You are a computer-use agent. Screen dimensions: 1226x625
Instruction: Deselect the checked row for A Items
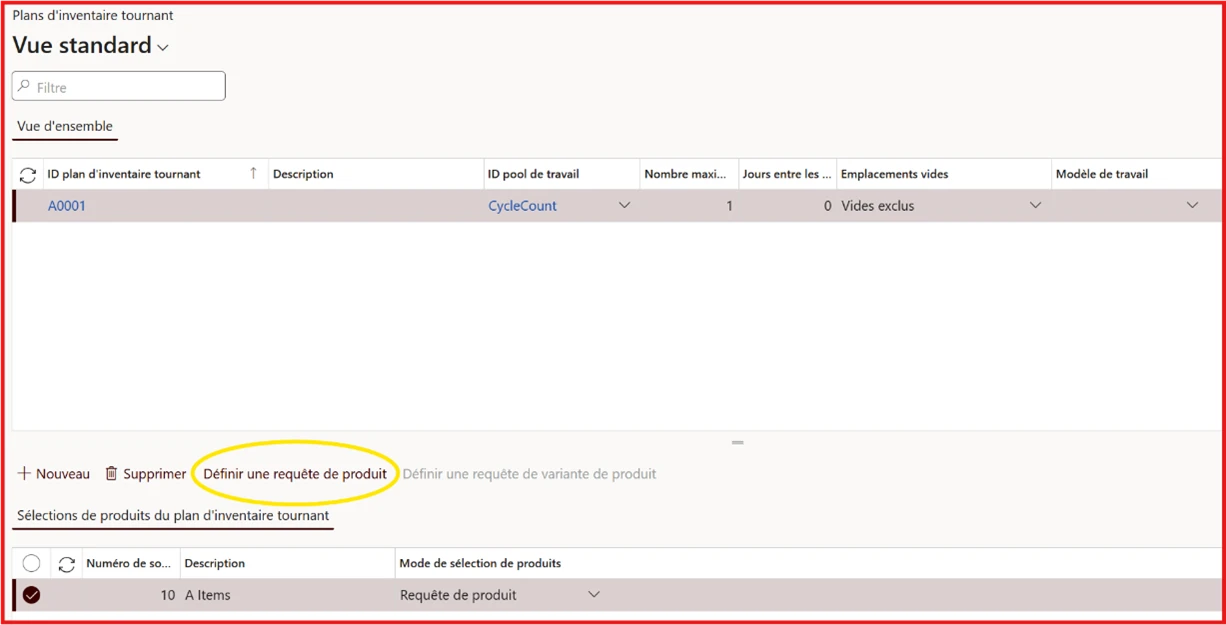coord(32,595)
